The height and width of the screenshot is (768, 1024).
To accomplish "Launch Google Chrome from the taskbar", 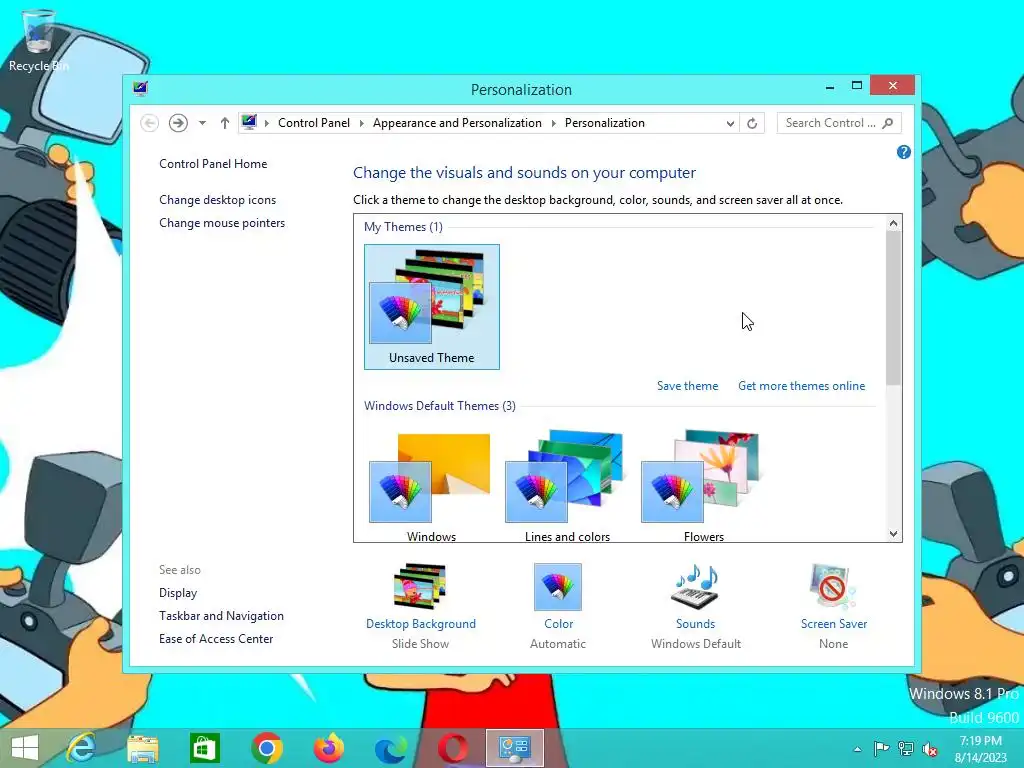I will pyautogui.click(x=266, y=748).
